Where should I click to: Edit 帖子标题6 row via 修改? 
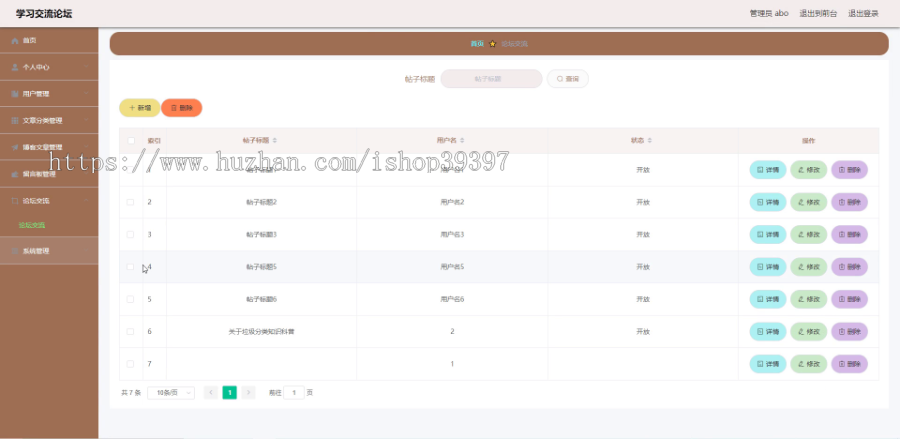coord(808,299)
